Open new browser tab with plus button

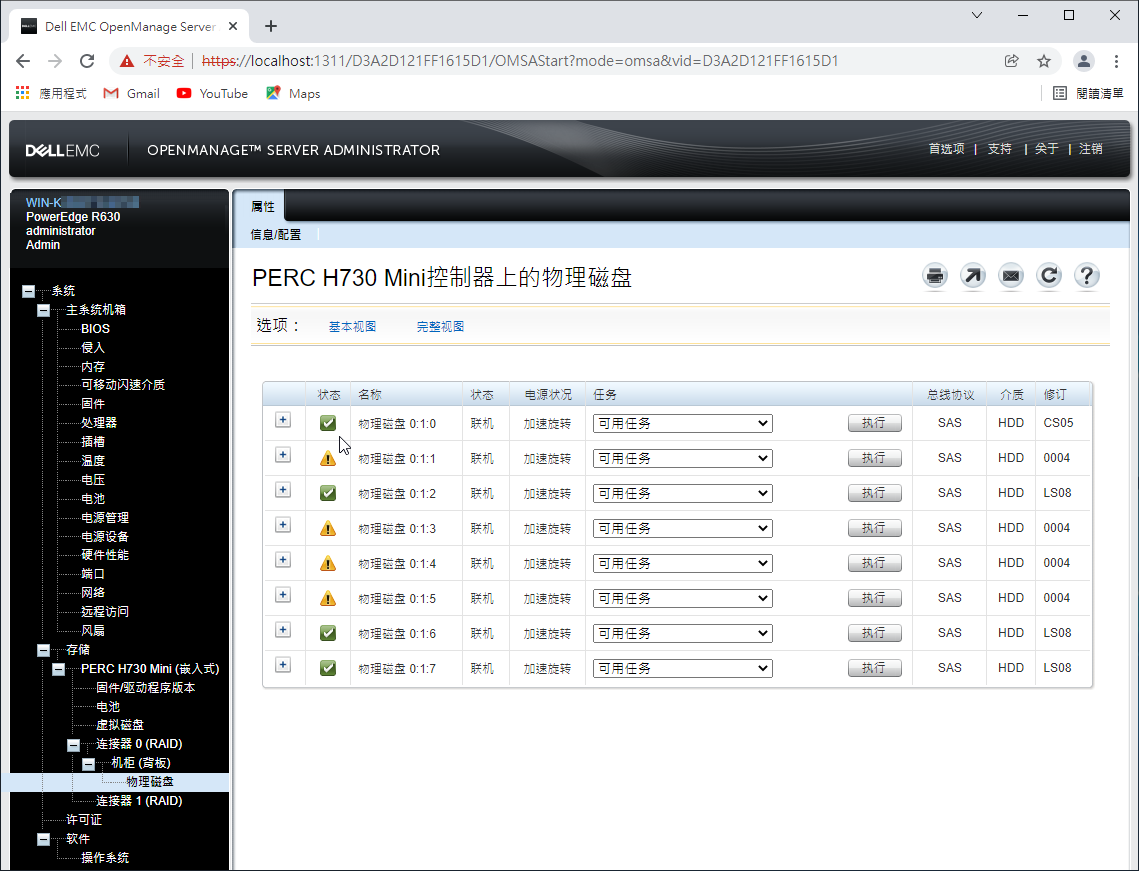(x=271, y=26)
